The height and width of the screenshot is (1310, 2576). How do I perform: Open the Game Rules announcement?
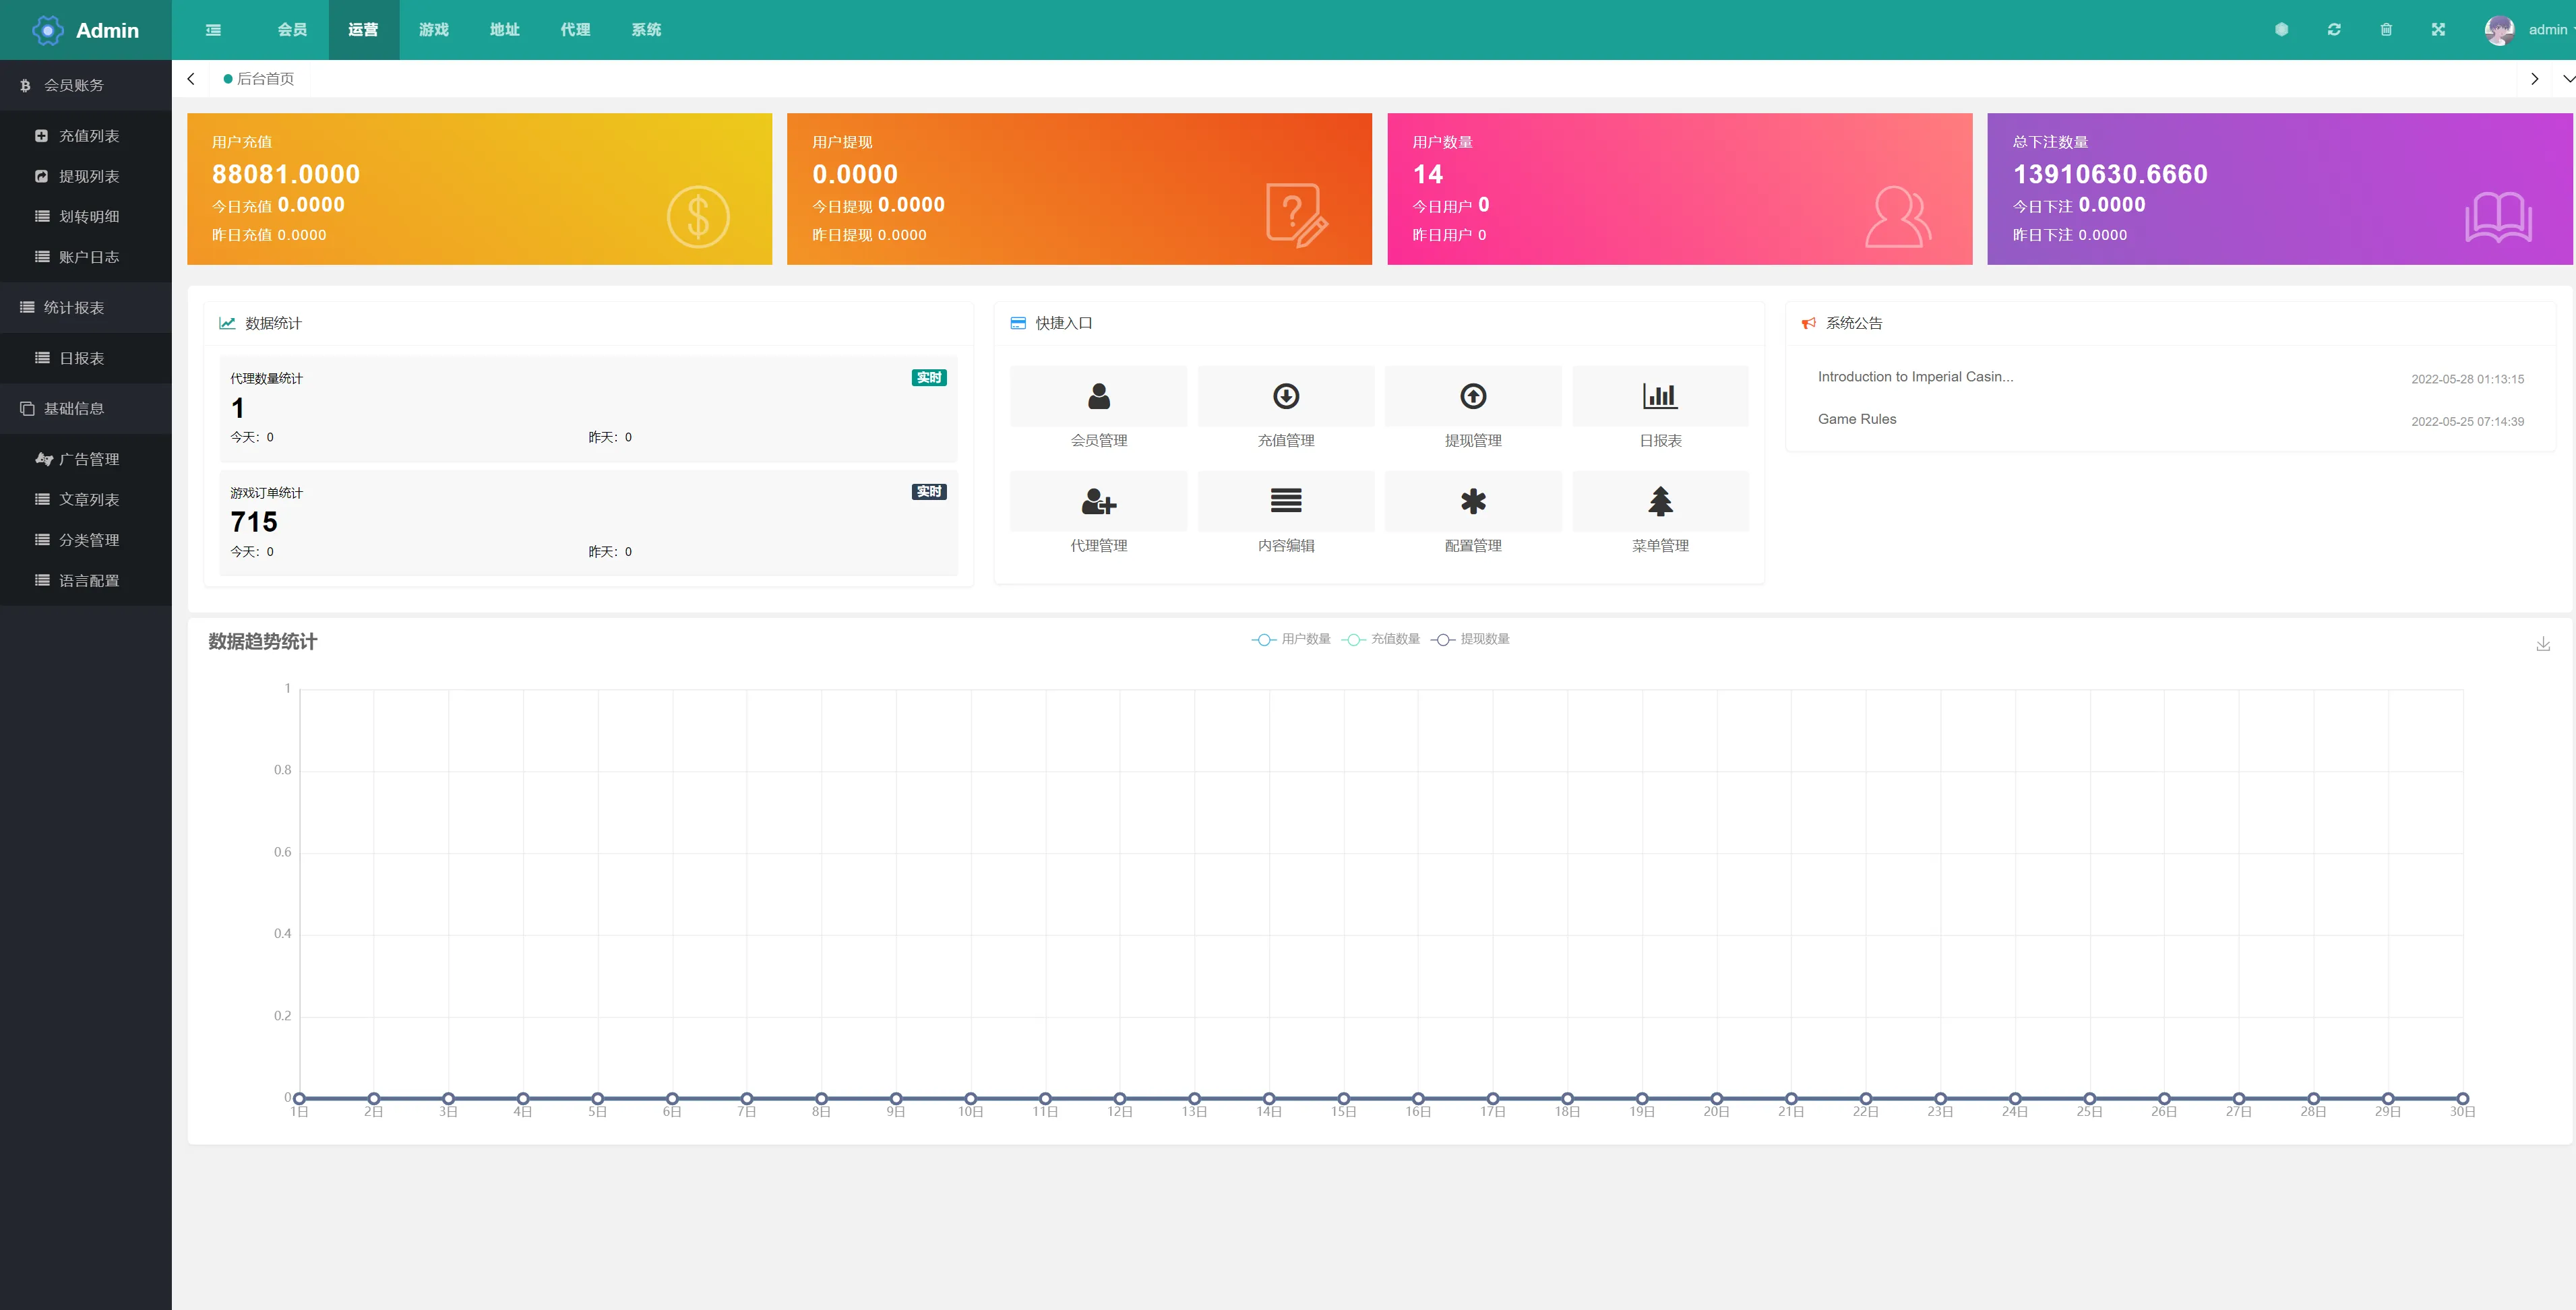pyautogui.click(x=1856, y=419)
